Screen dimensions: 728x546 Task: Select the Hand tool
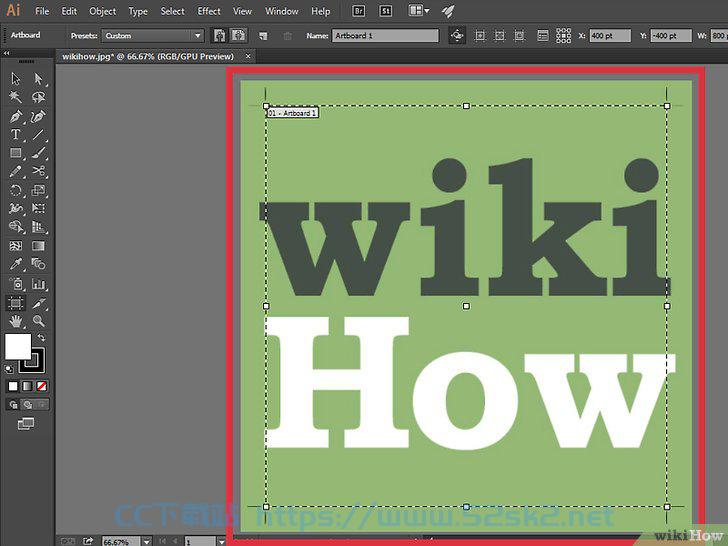click(16, 321)
